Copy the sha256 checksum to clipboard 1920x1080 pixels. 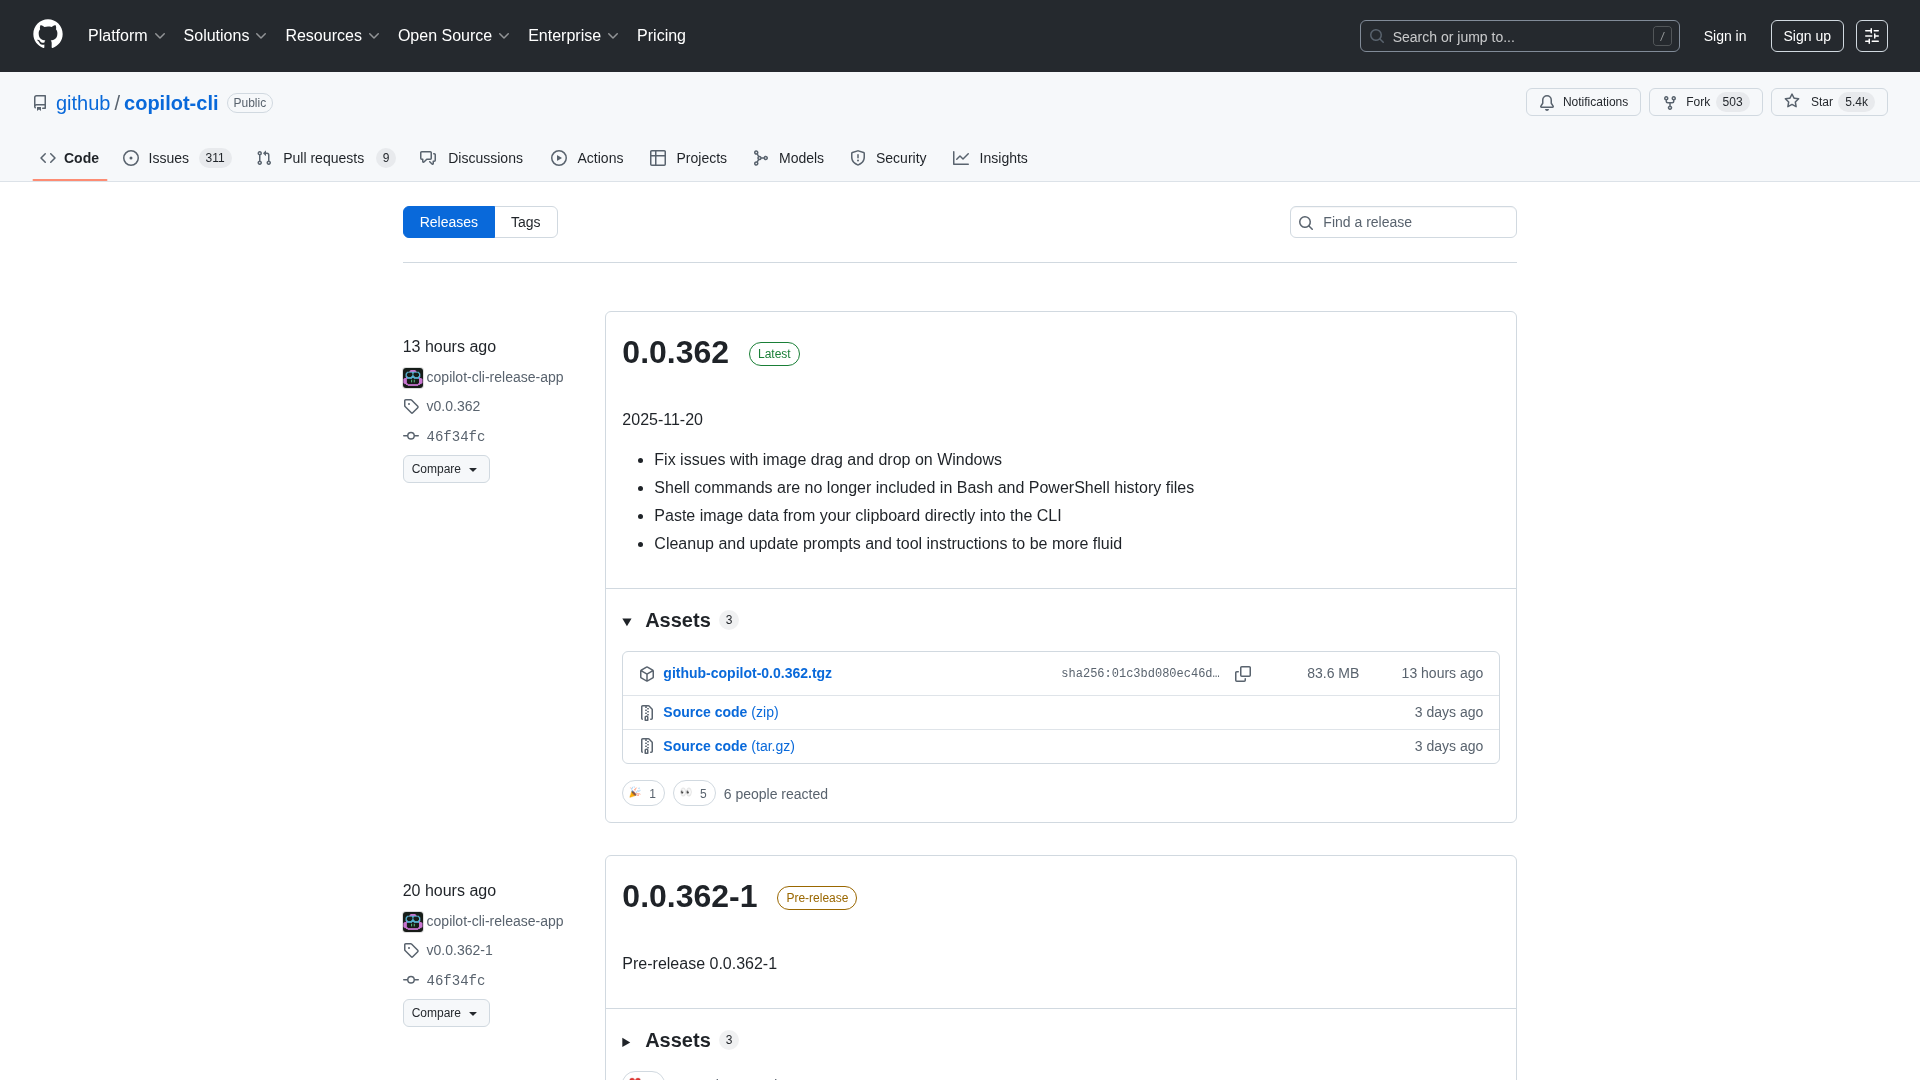(1243, 674)
